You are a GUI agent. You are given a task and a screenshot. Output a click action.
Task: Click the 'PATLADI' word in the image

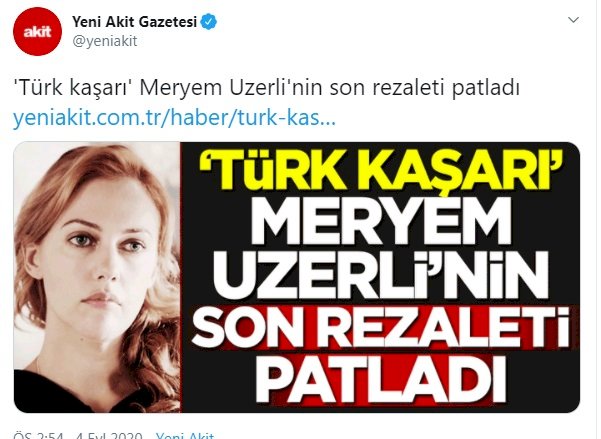[x=381, y=380]
